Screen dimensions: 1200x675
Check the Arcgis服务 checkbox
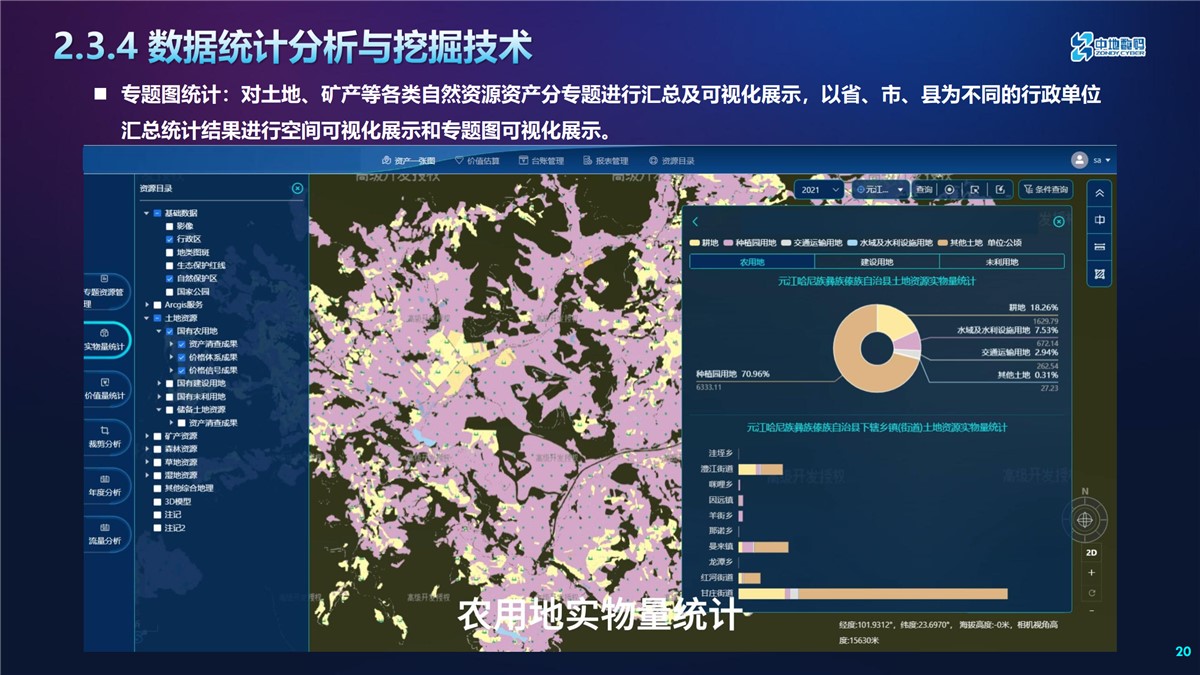[x=157, y=304]
